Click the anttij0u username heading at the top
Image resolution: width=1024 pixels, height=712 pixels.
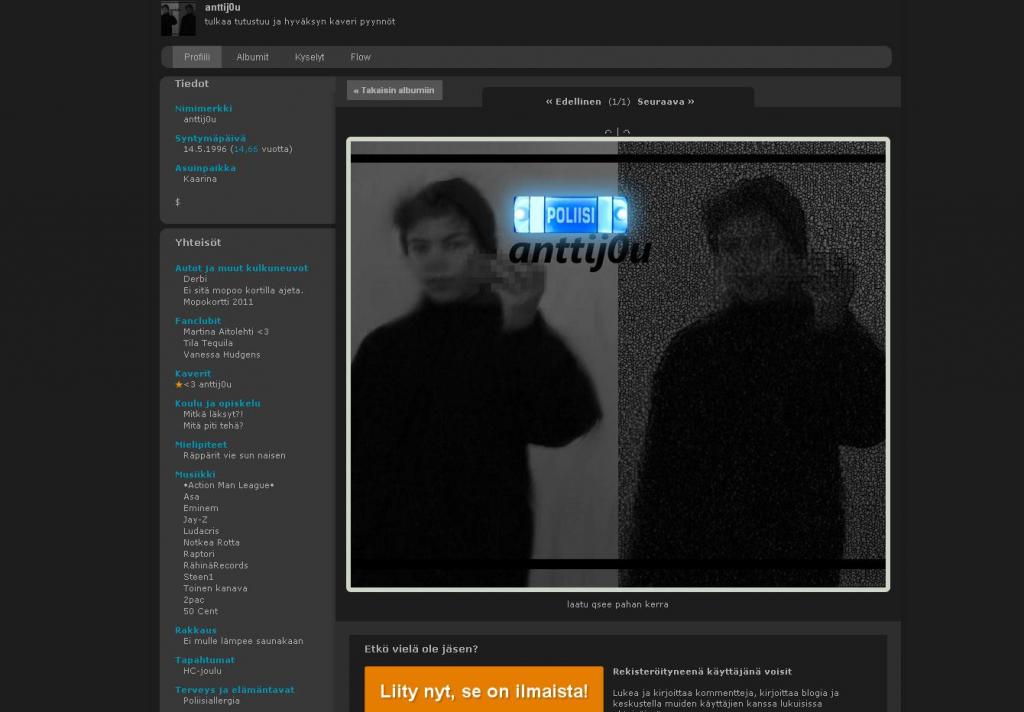223,7
